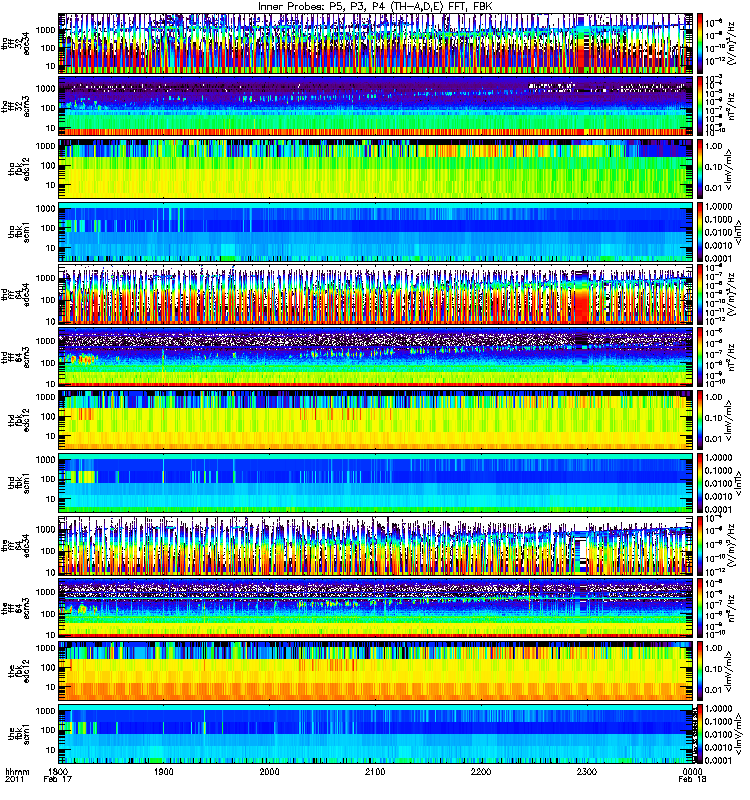
Task: Click the "the fff 64 scm3" panel label
Action: tap(15, 608)
